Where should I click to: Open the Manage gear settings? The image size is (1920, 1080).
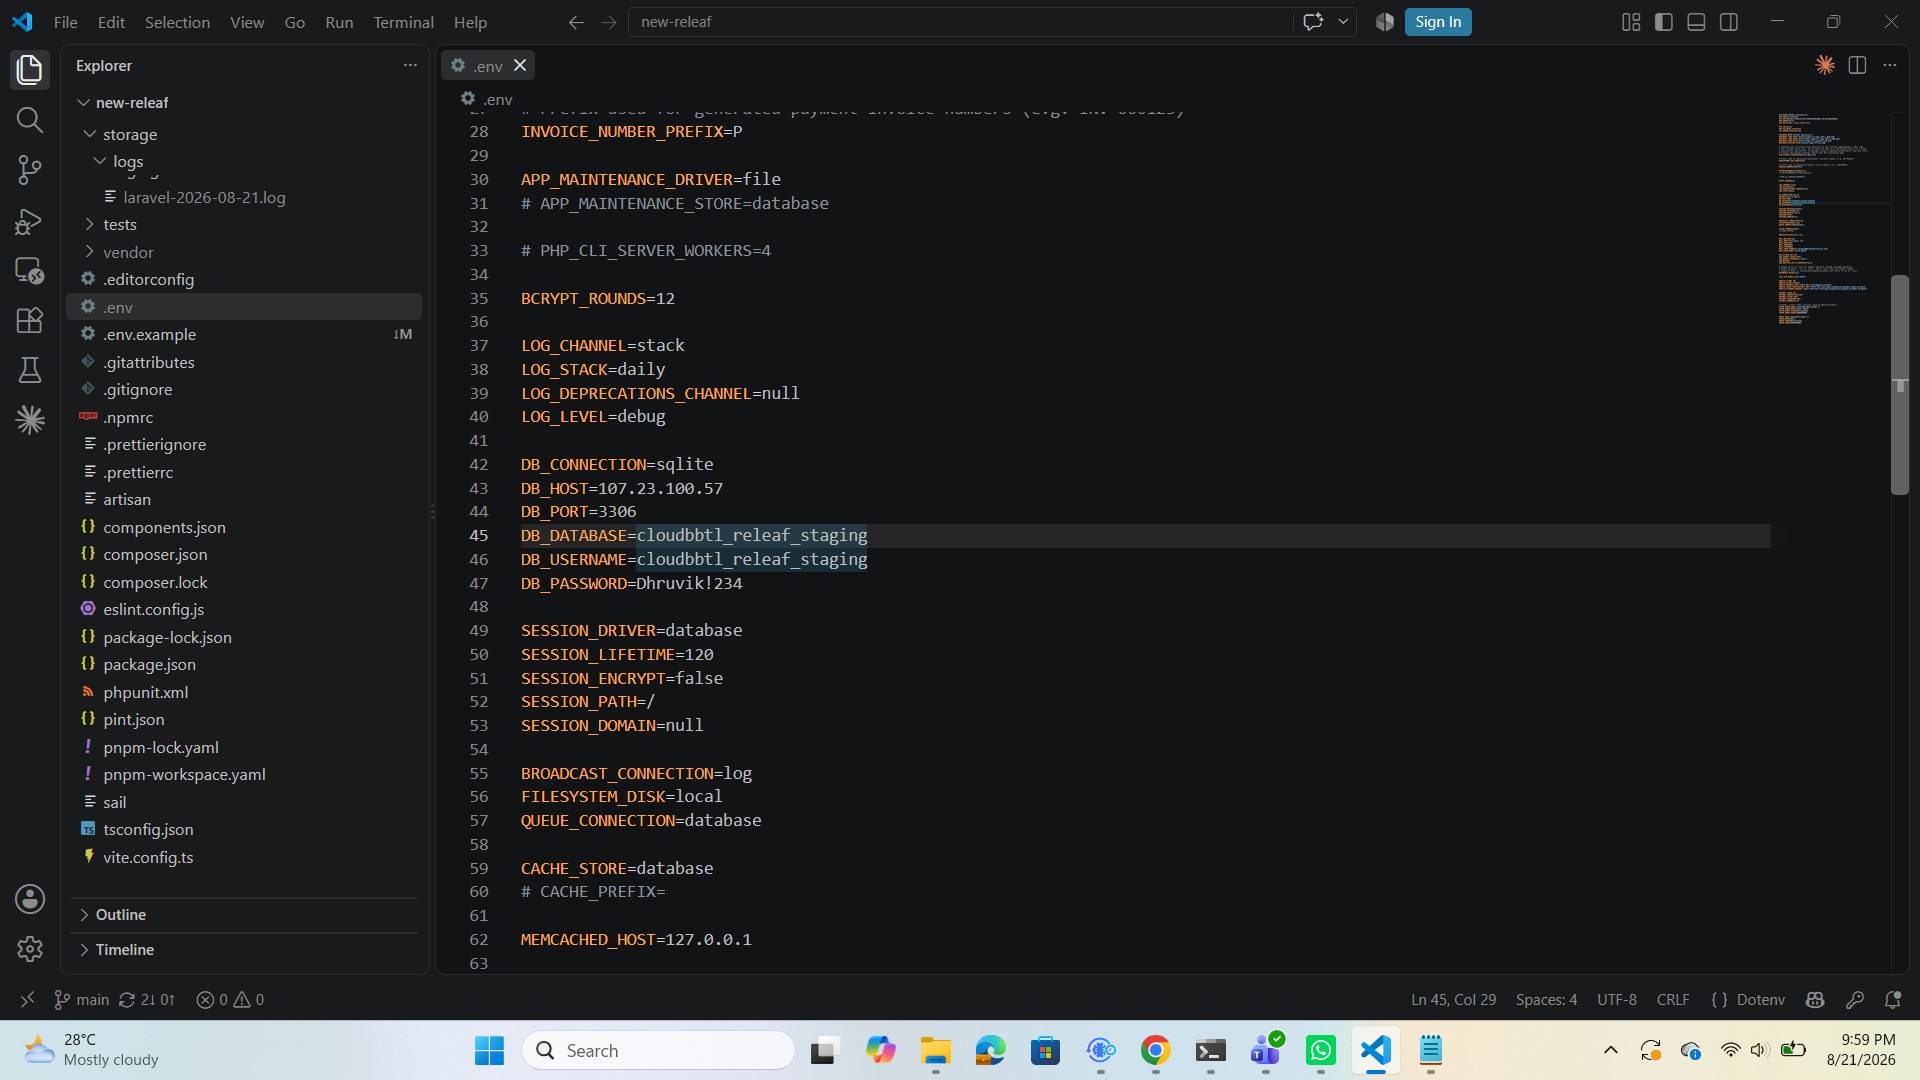pyautogui.click(x=30, y=949)
